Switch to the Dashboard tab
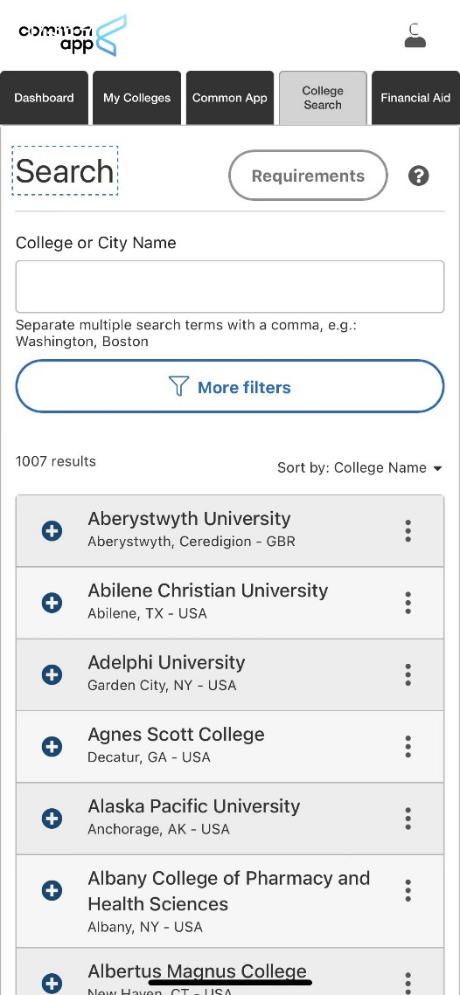This screenshot has height=995, width=460. 44,98
